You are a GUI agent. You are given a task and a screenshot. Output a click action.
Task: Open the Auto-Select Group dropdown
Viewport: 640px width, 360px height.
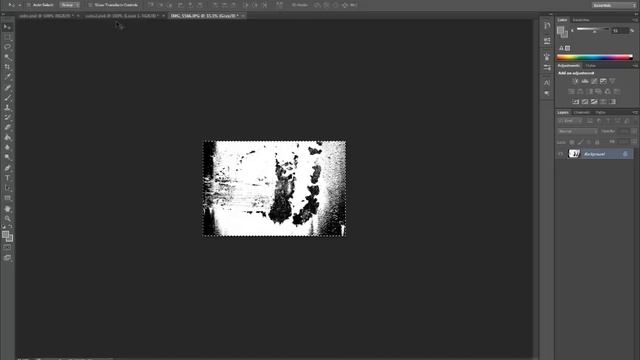[69, 5]
